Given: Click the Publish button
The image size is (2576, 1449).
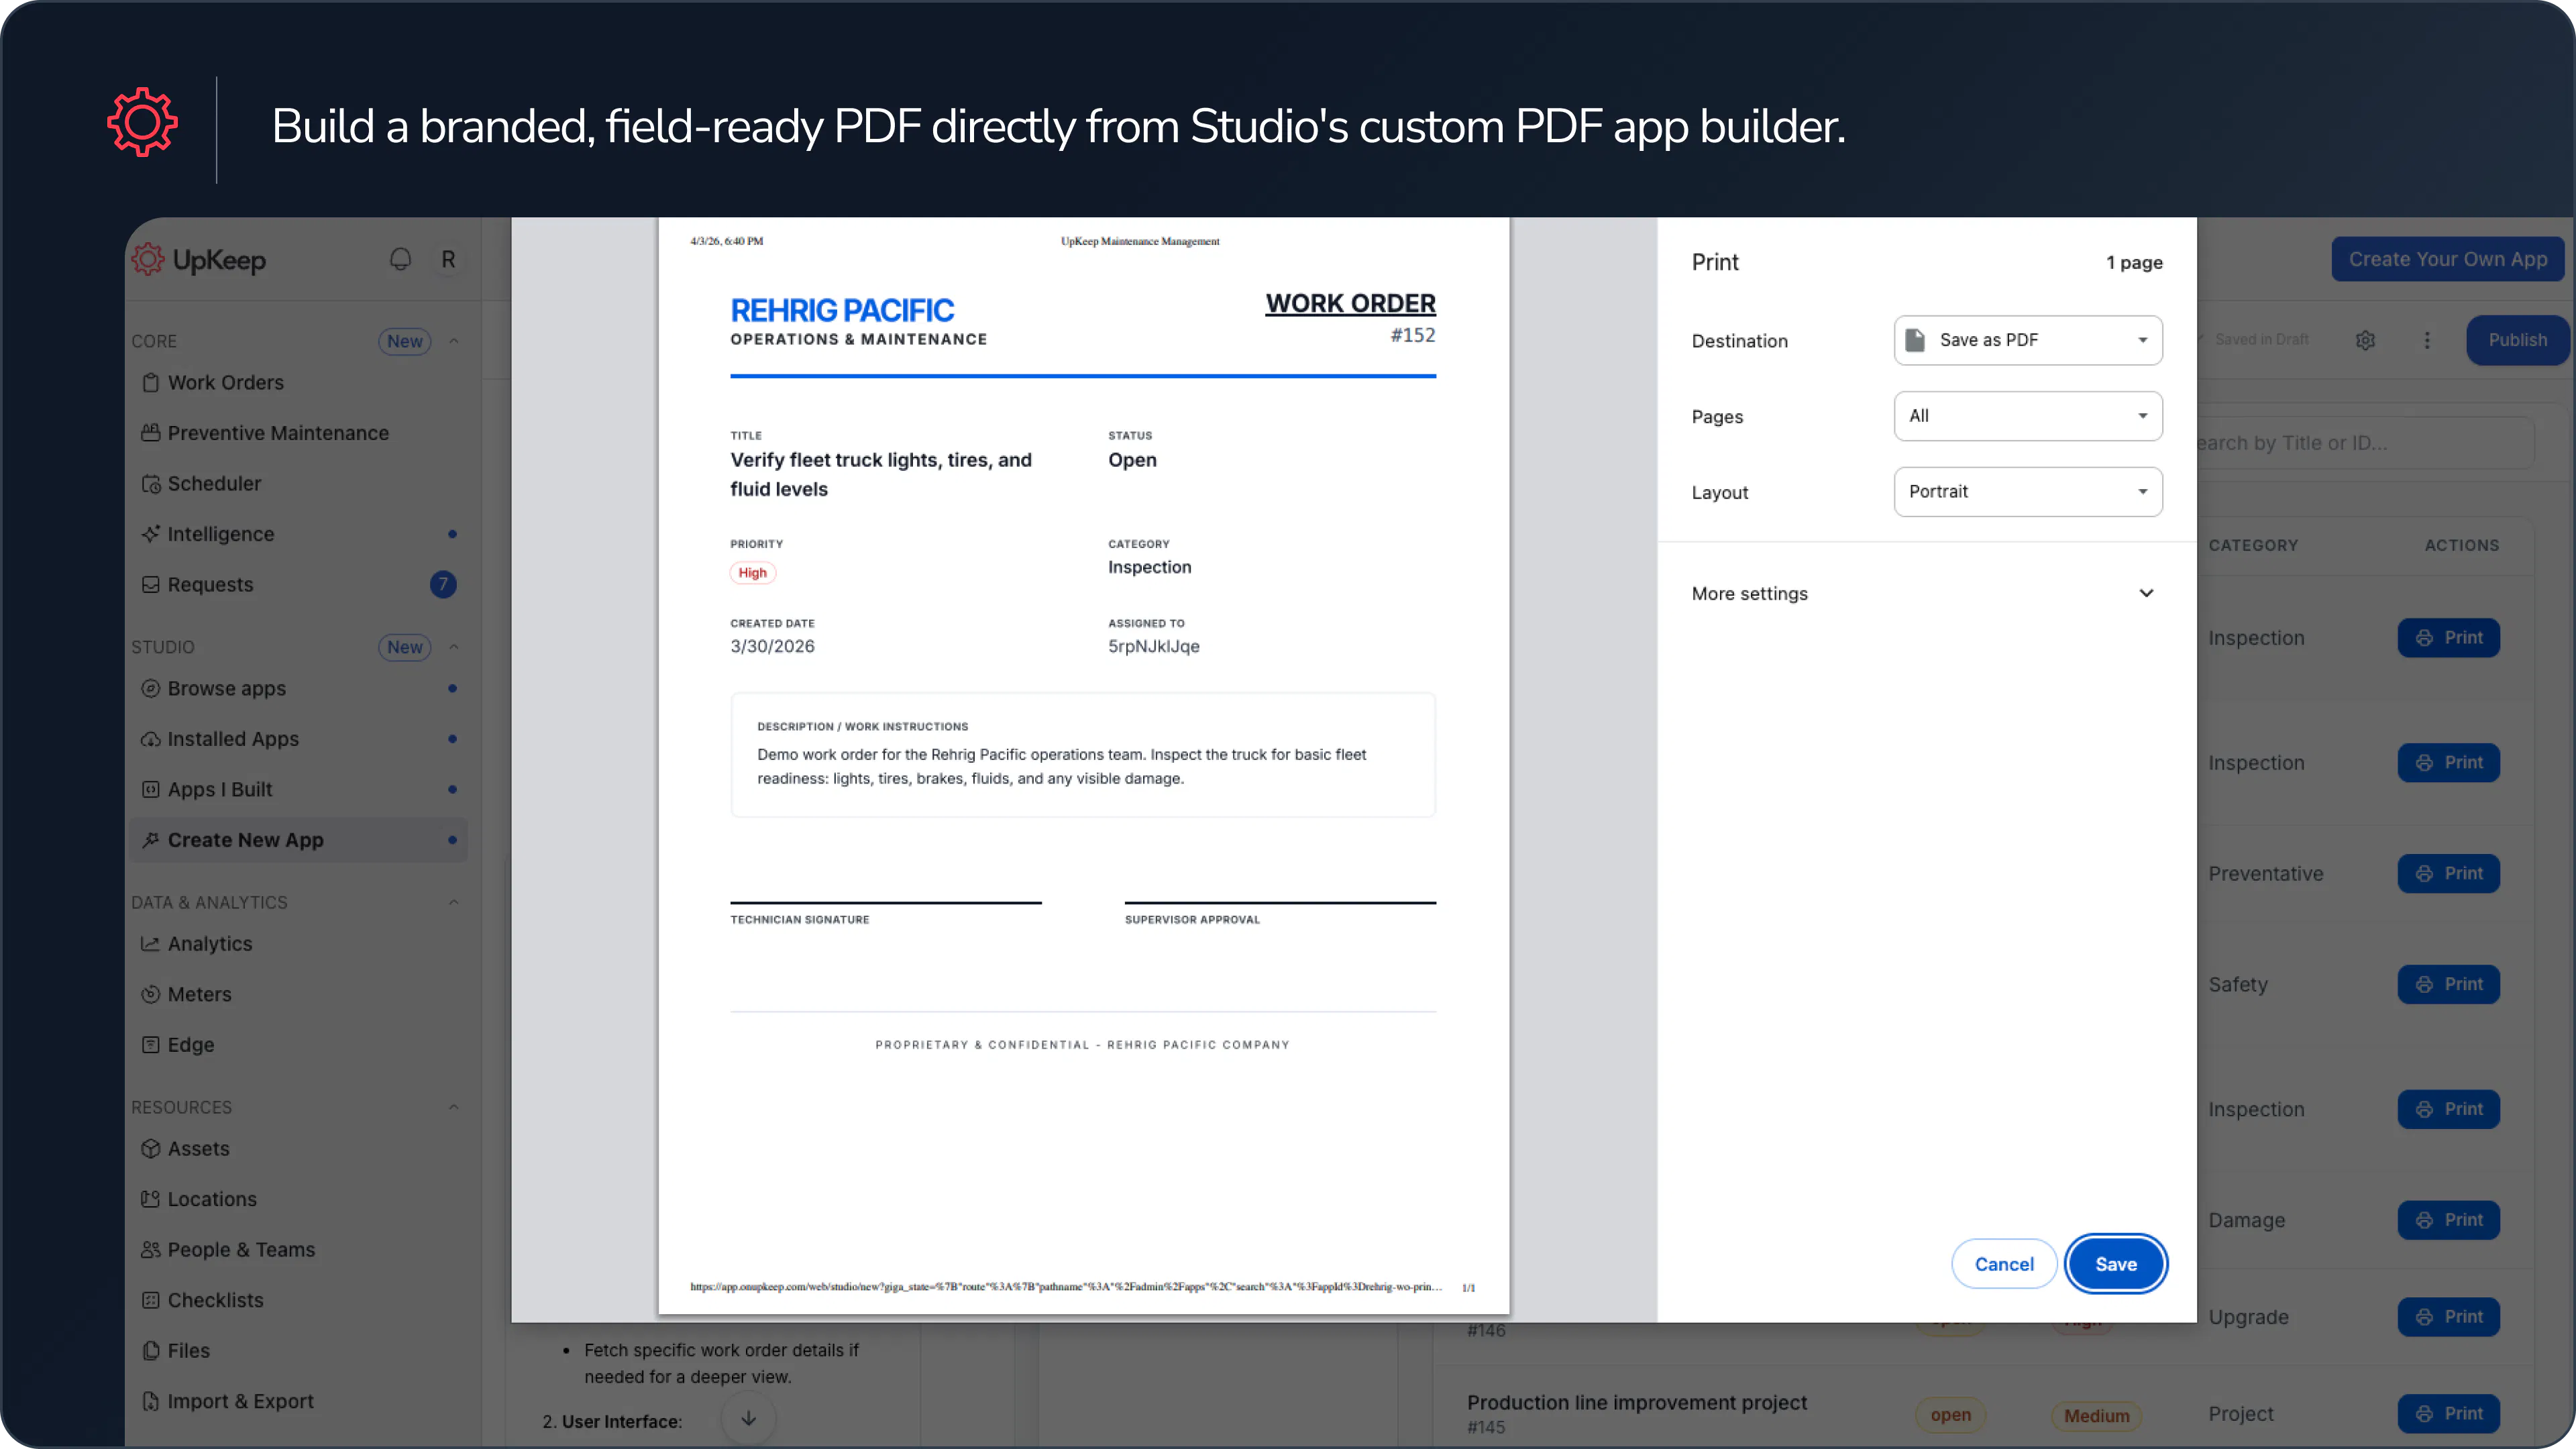Looking at the screenshot, I should coord(2518,340).
